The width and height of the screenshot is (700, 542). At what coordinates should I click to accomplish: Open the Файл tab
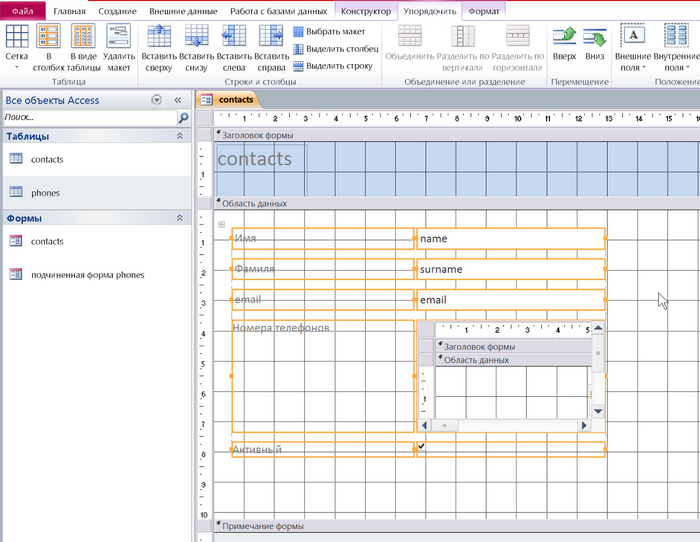(x=23, y=11)
